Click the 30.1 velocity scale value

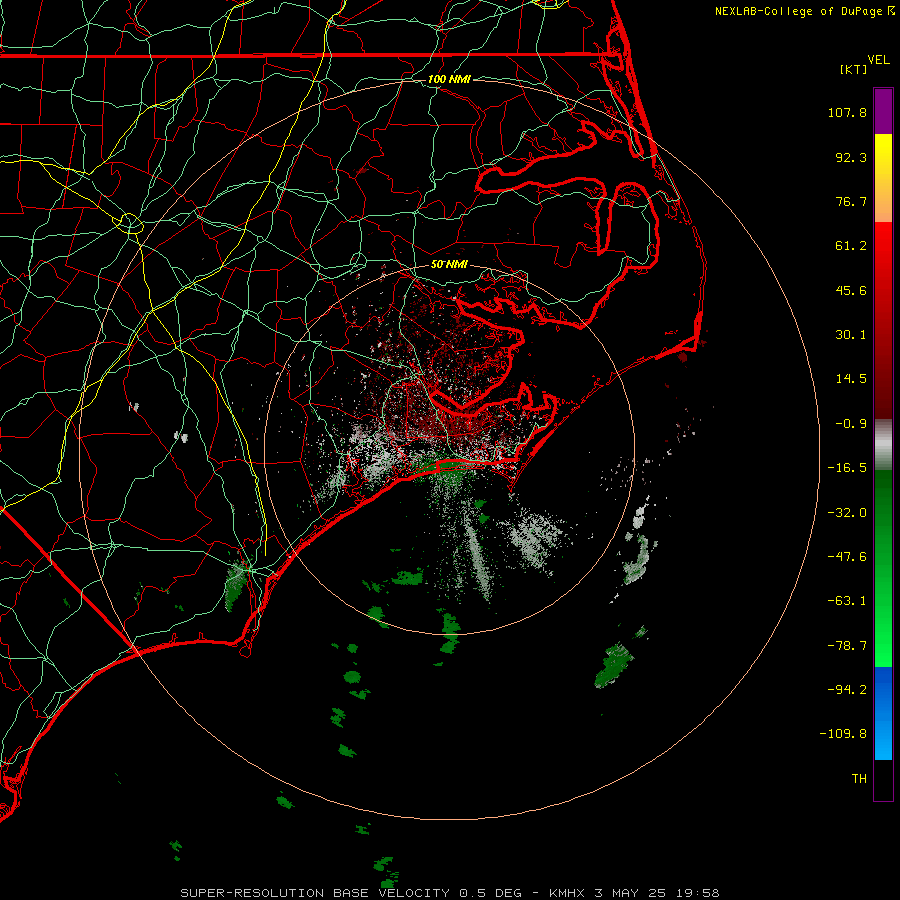(x=851, y=335)
